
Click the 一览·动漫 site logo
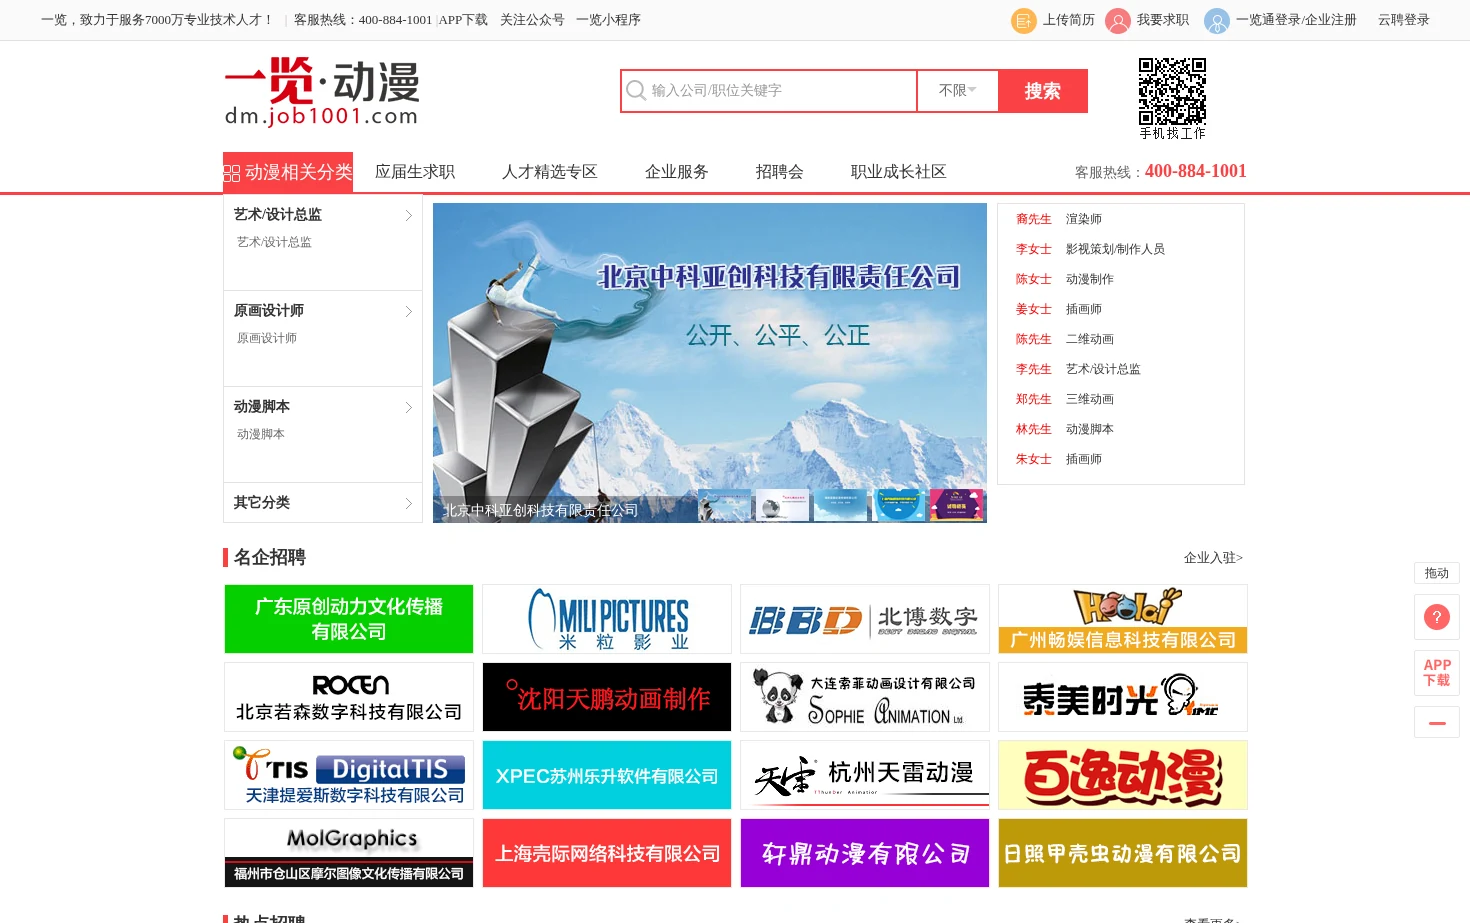pos(322,92)
